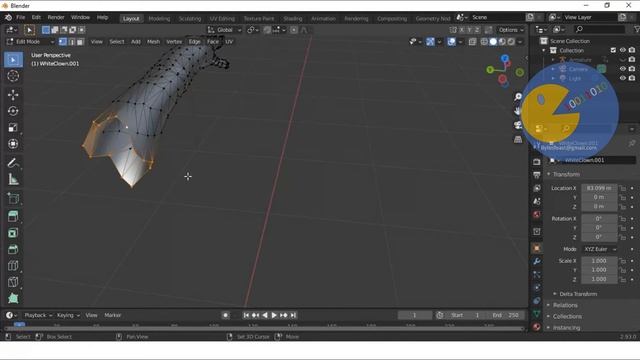The height and width of the screenshot is (360, 640).
Task: Click Rotation X value field
Action: tap(599, 219)
